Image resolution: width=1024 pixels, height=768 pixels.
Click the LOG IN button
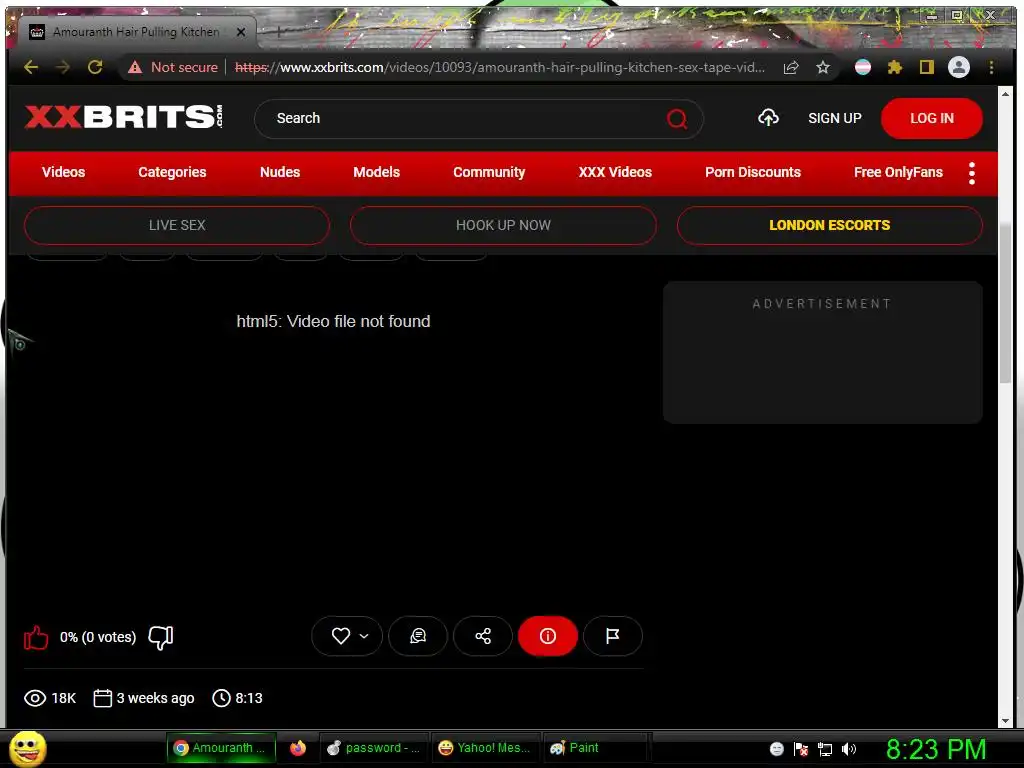(931, 118)
